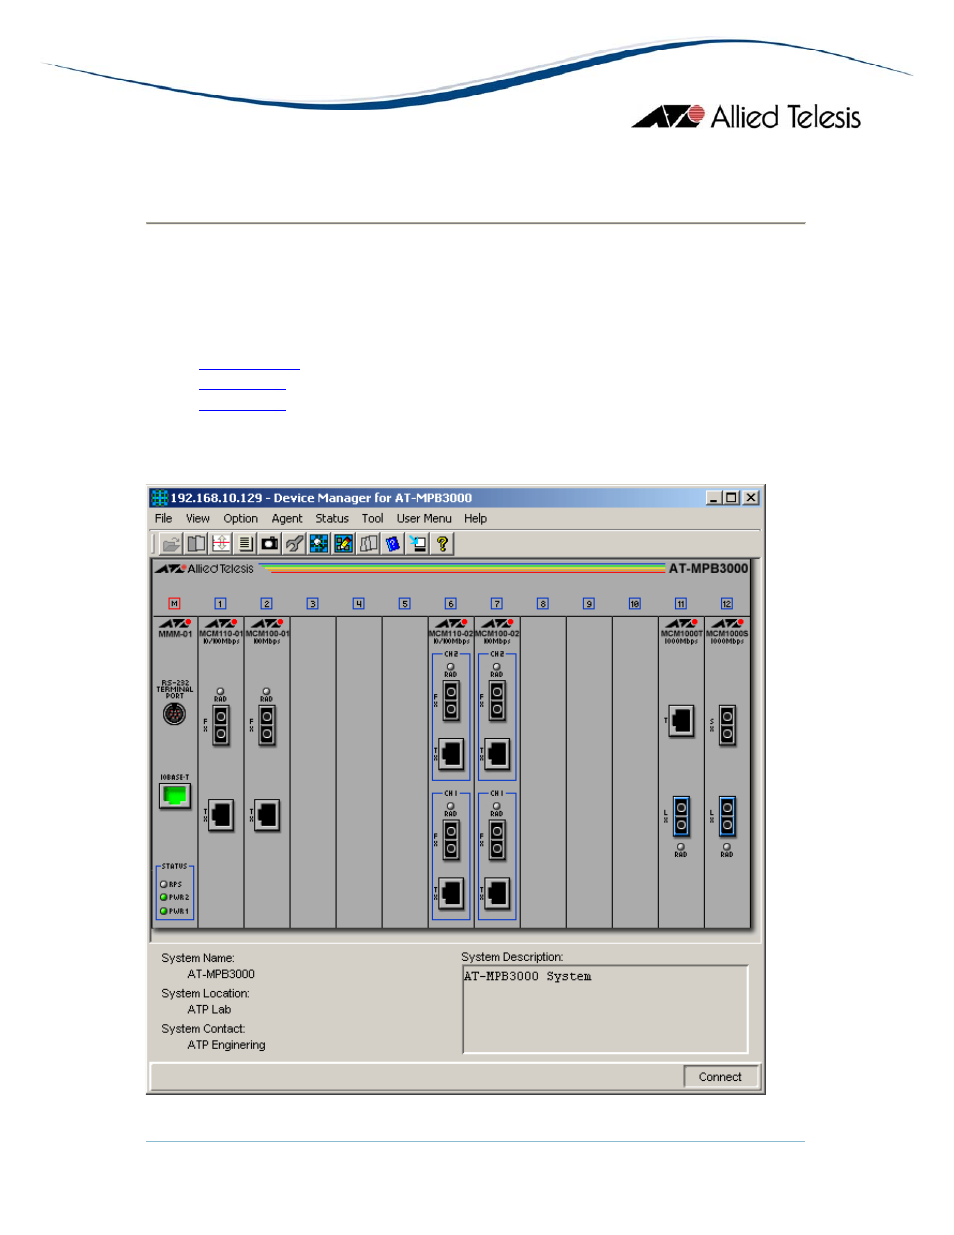Click the monitor-with-arrow toolbar icon

(x=417, y=544)
